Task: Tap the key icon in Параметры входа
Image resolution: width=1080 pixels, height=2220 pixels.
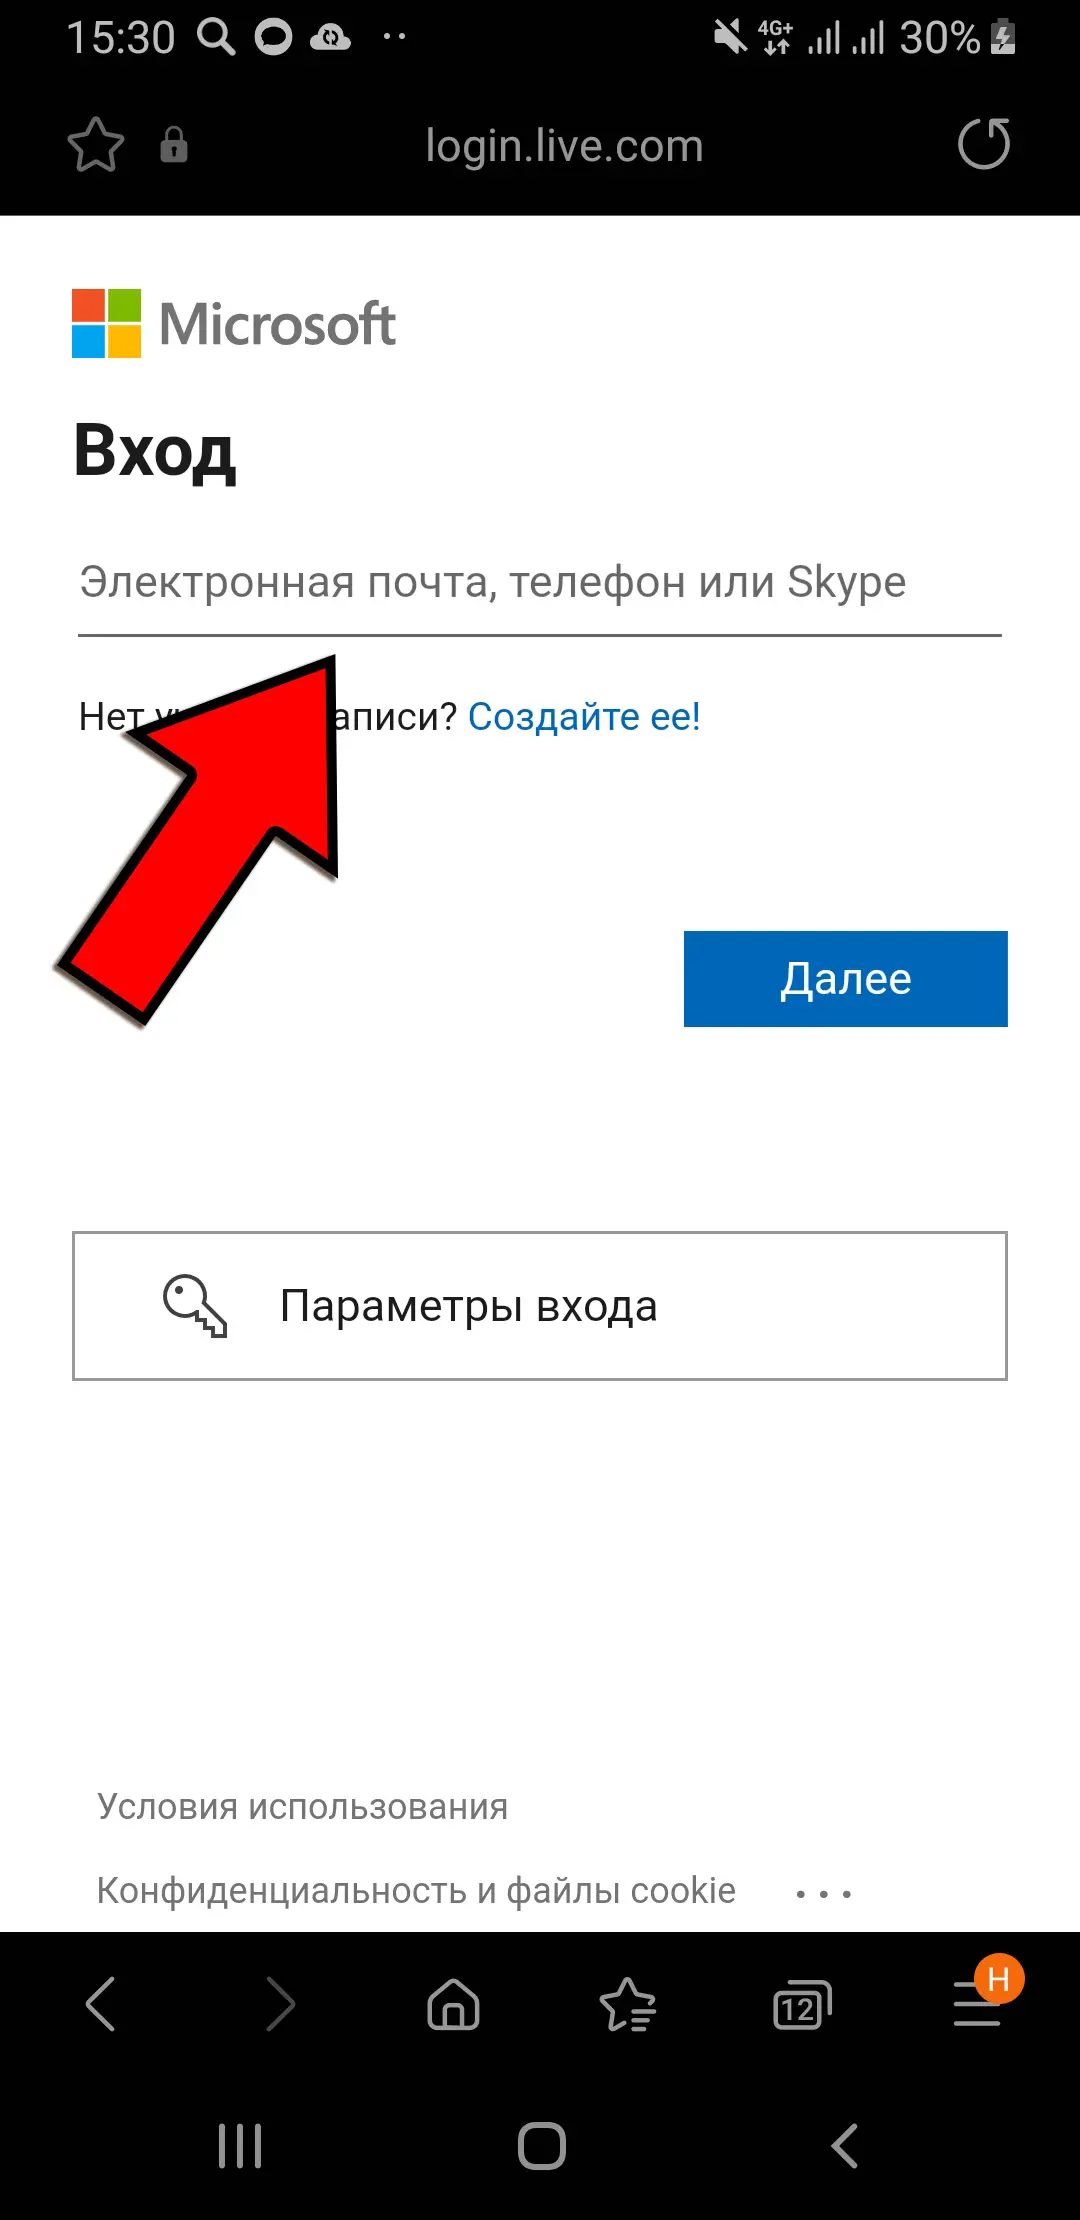Action: pos(195,1305)
